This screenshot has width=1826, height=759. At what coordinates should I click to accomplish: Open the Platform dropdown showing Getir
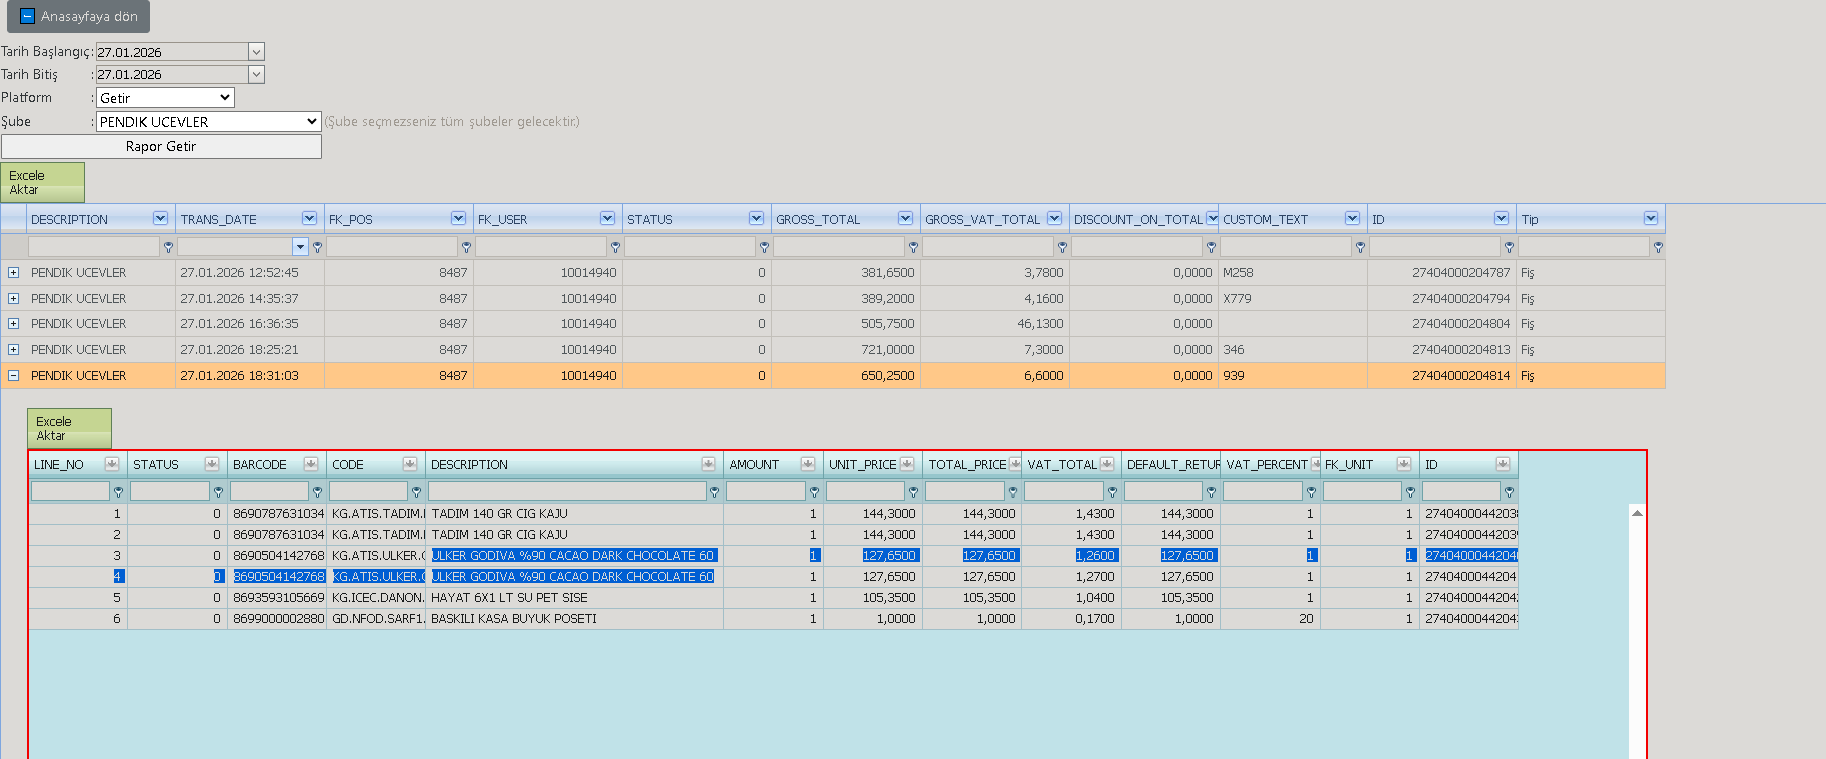[x=165, y=98]
